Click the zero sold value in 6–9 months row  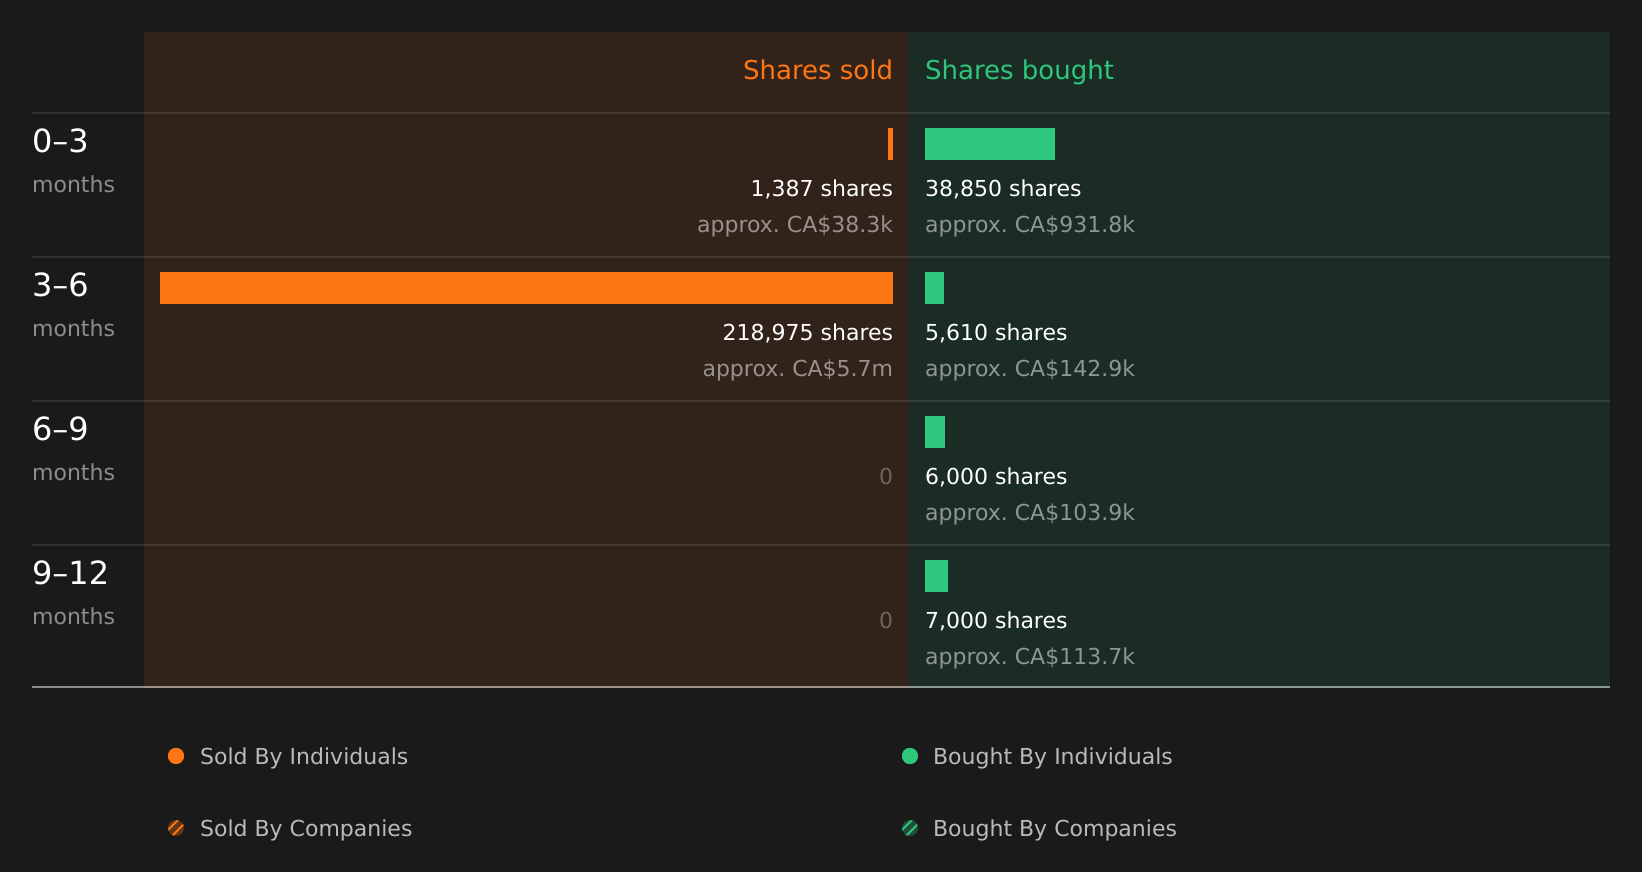tap(886, 476)
